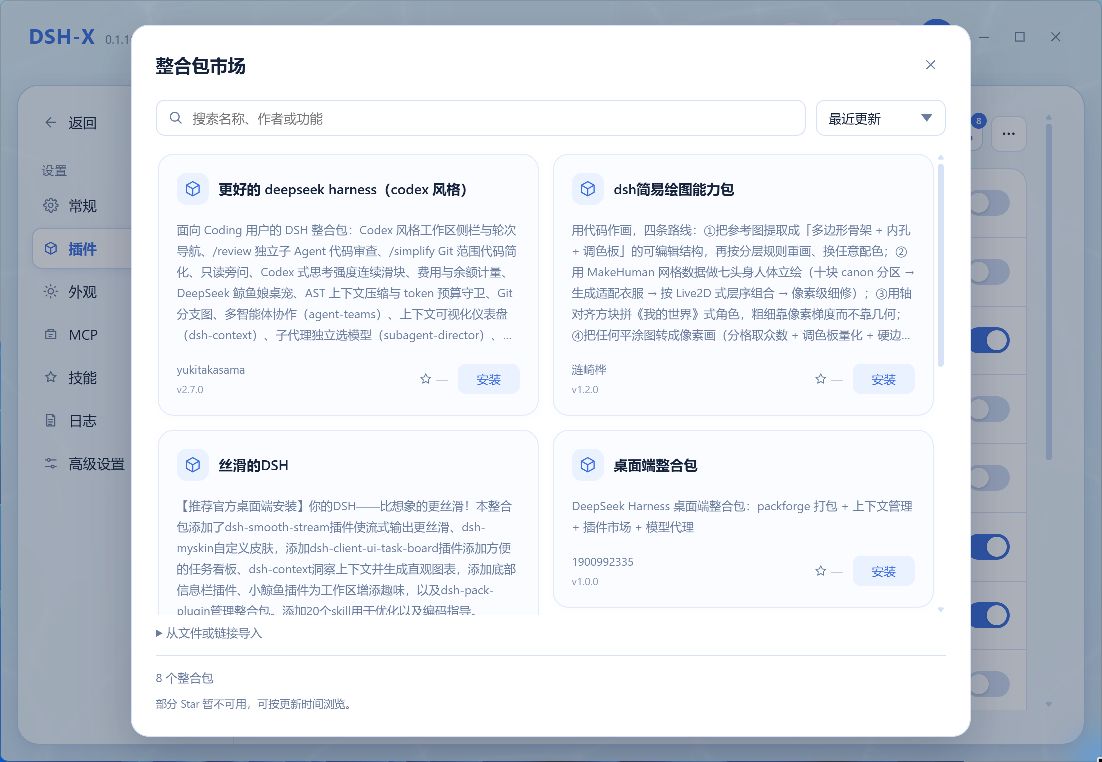1102x762 pixels.
Task: Click the 8 个整合包 count text
Action: point(184,678)
